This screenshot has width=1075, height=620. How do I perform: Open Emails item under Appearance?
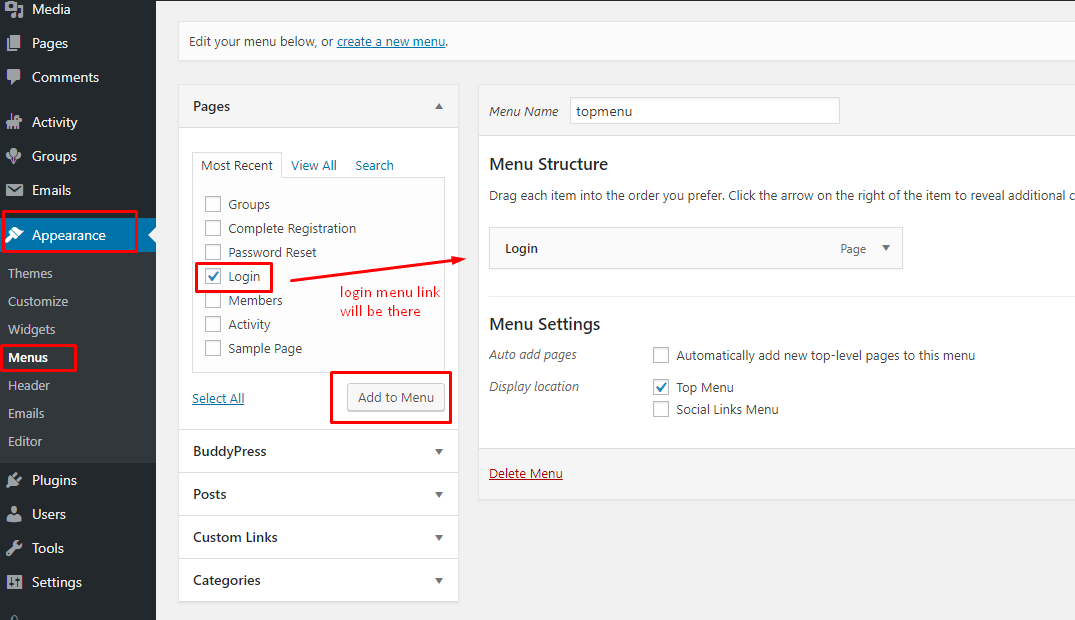pos(26,414)
